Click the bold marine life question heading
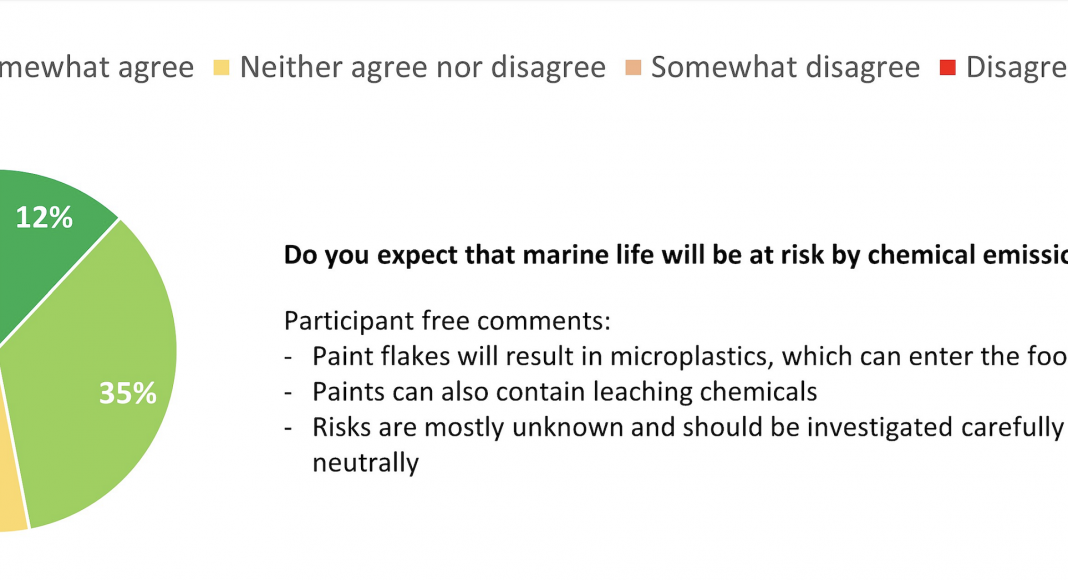Screen dimensions: 1068x580 point(676,255)
